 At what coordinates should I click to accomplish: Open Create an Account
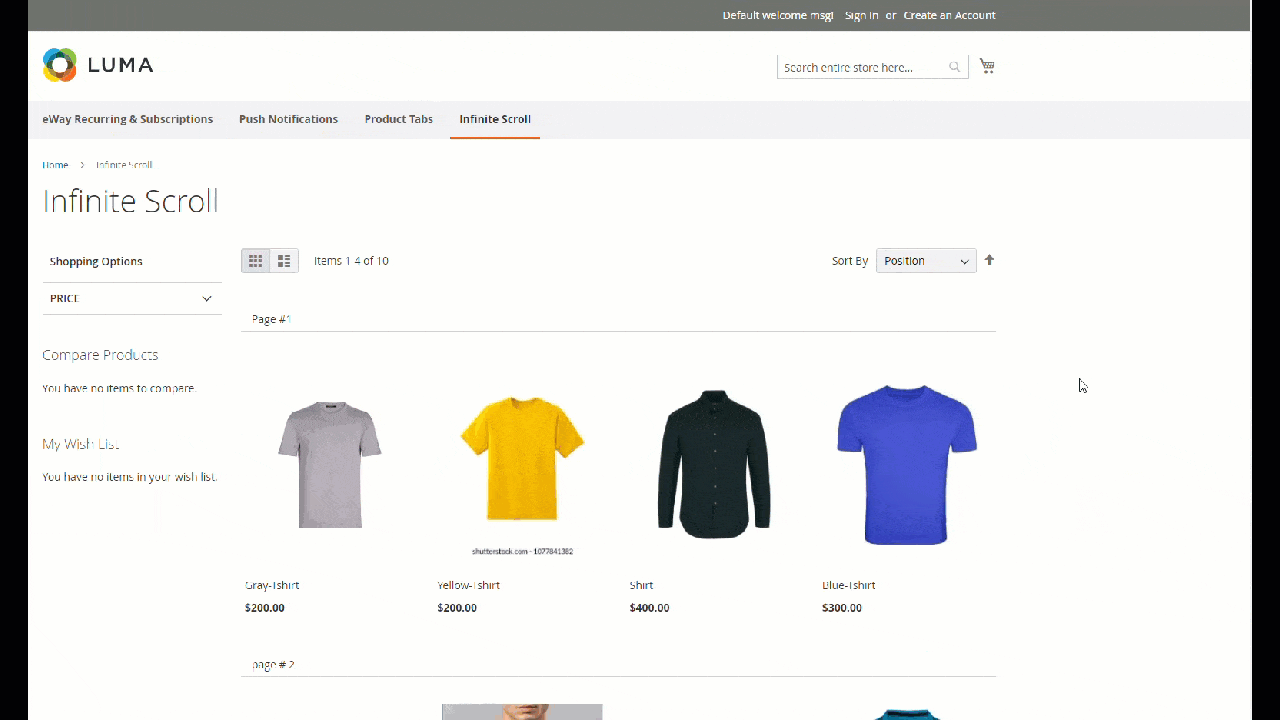pyautogui.click(x=949, y=15)
